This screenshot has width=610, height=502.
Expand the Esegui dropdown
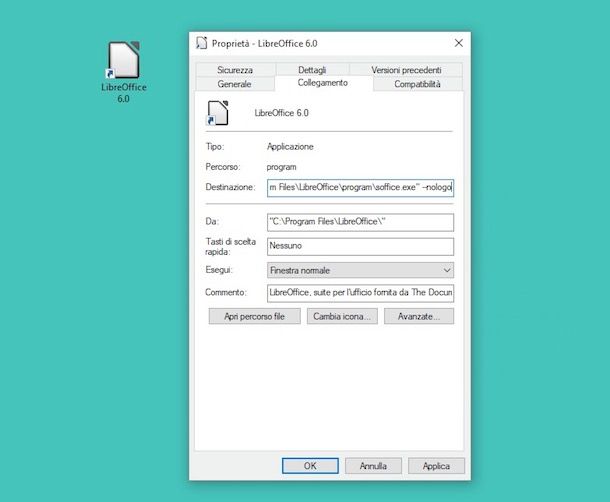pos(360,270)
